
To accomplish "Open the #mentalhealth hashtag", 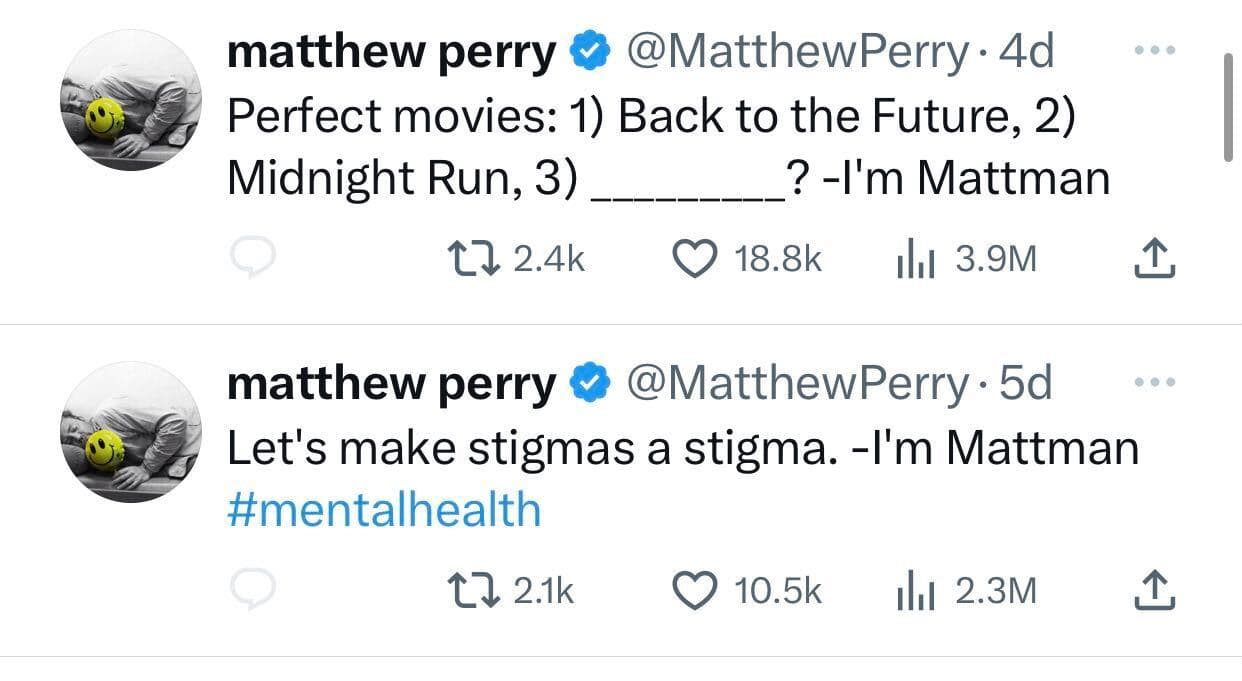I will [383, 508].
